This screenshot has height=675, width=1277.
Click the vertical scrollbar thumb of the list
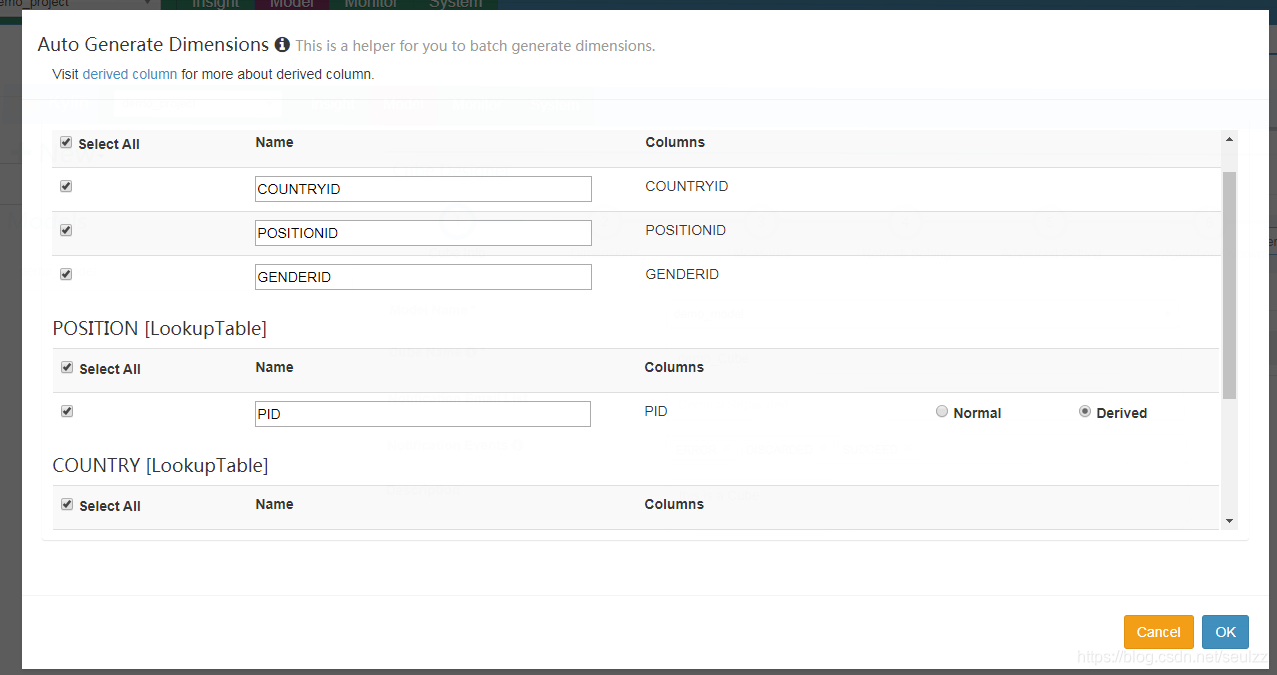coord(1229,285)
